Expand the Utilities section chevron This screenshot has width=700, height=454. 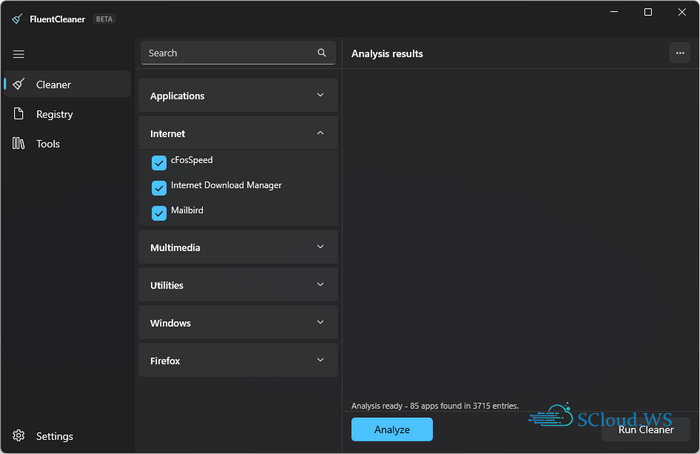[x=320, y=285]
